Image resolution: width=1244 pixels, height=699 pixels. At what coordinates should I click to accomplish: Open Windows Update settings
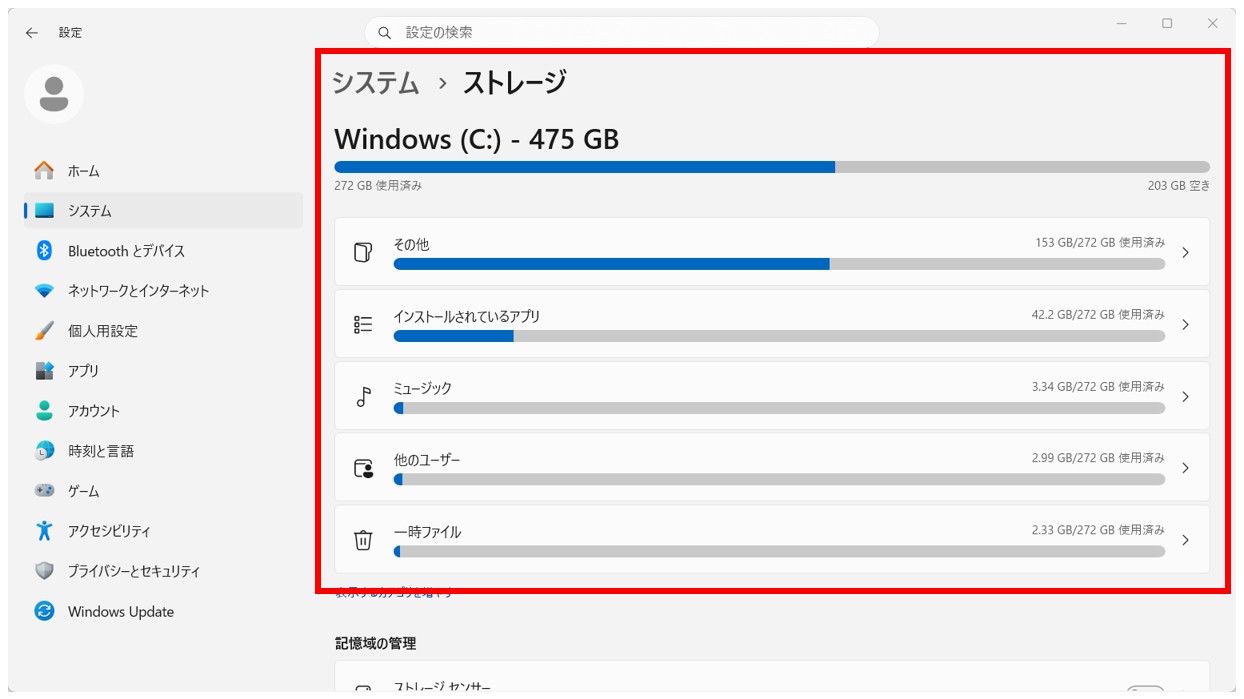[120, 611]
